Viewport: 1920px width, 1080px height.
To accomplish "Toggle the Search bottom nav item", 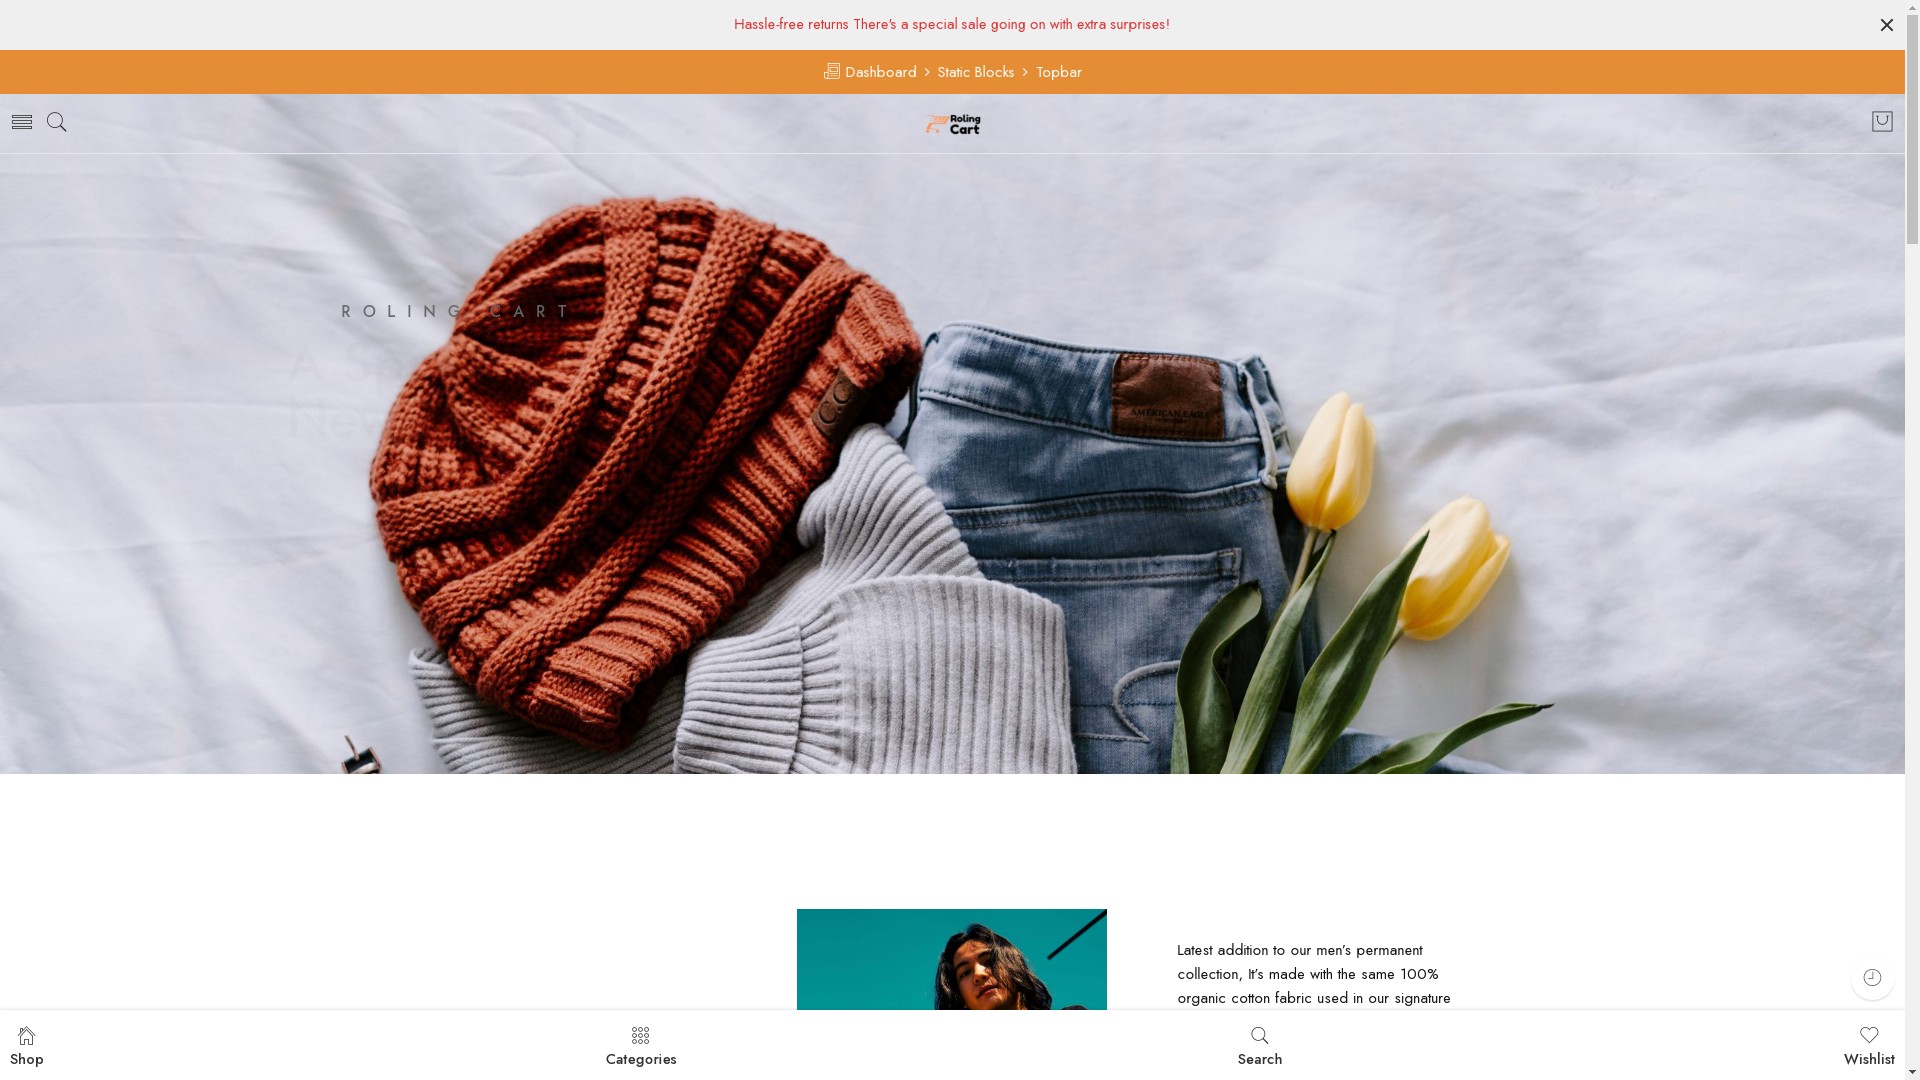I will 1259,1046.
